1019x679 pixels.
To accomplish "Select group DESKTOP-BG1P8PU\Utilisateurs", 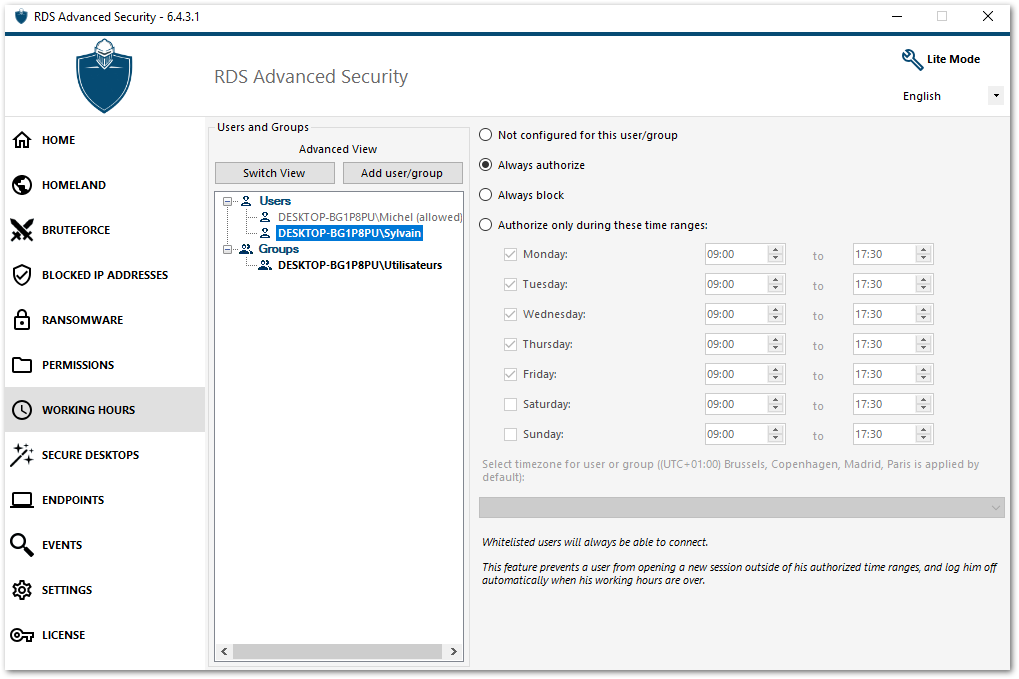I will click(360, 265).
